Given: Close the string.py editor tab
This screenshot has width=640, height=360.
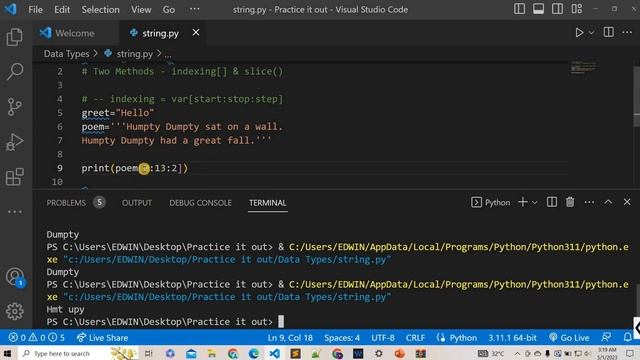Looking at the screenshot, I should point(196,32).
